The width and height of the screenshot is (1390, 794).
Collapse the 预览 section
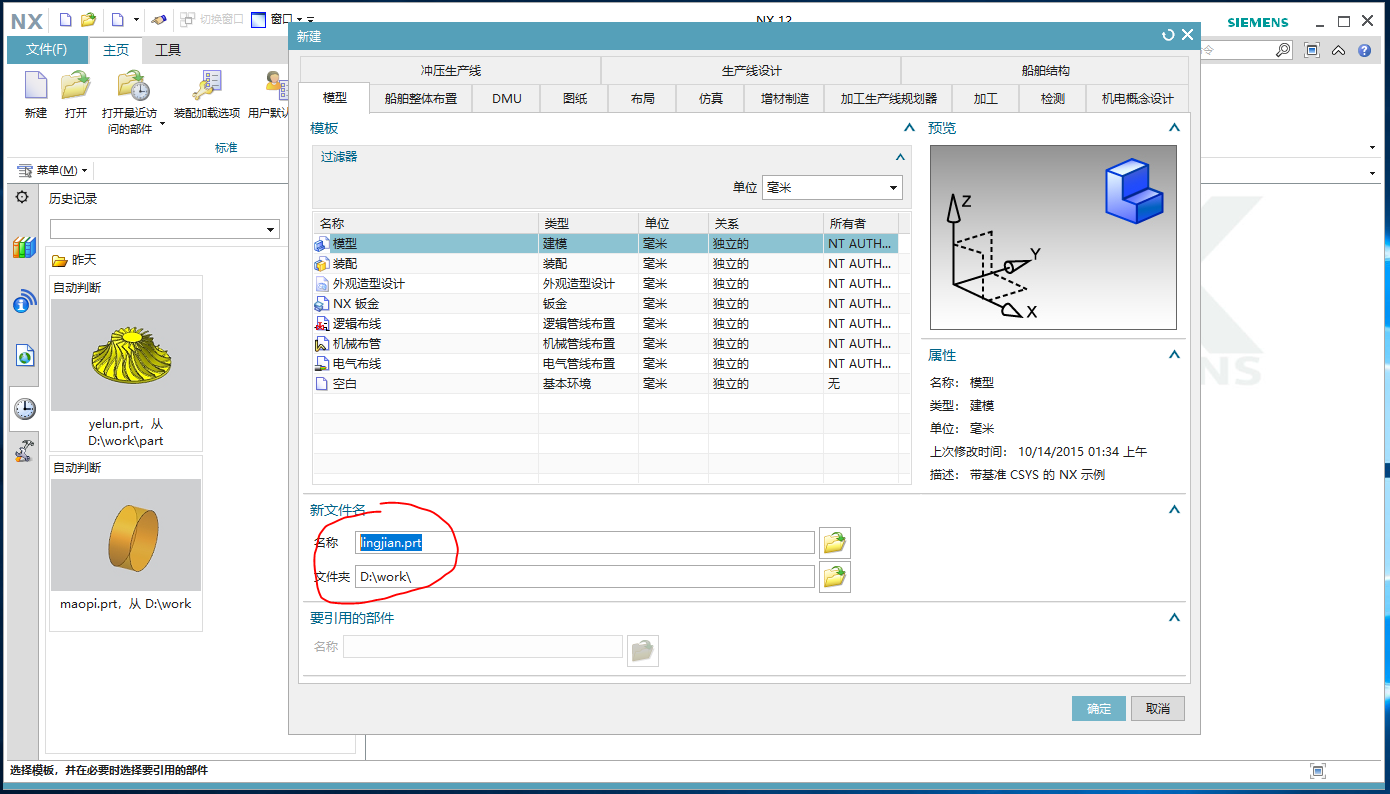point(1174,128)
